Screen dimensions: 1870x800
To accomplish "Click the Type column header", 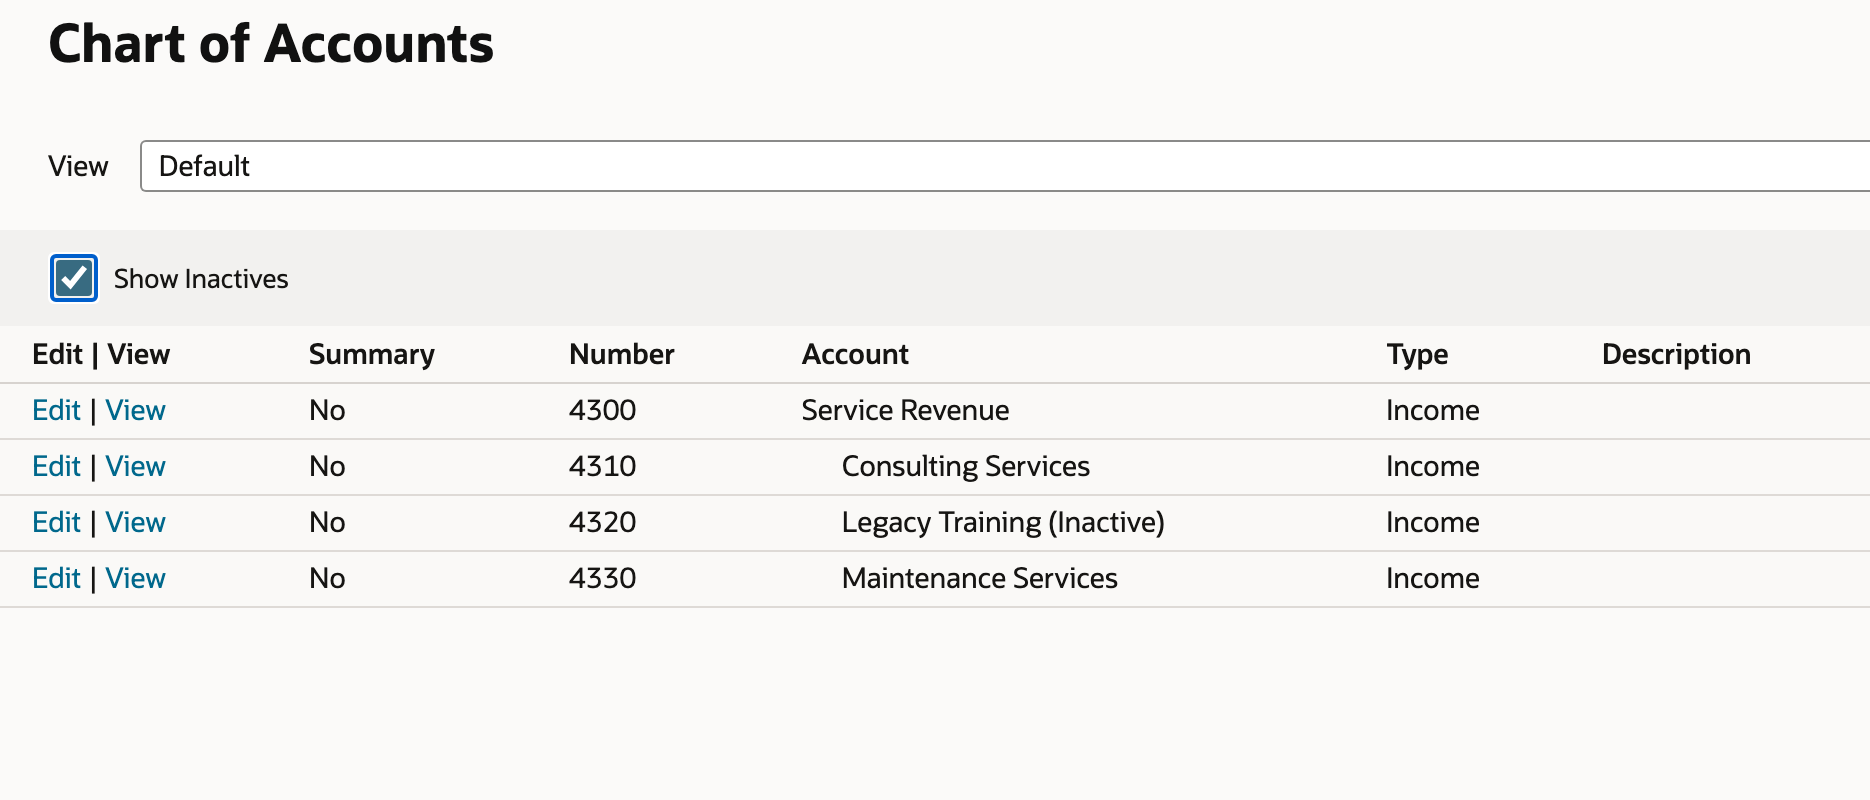I will click(1417, 354).
